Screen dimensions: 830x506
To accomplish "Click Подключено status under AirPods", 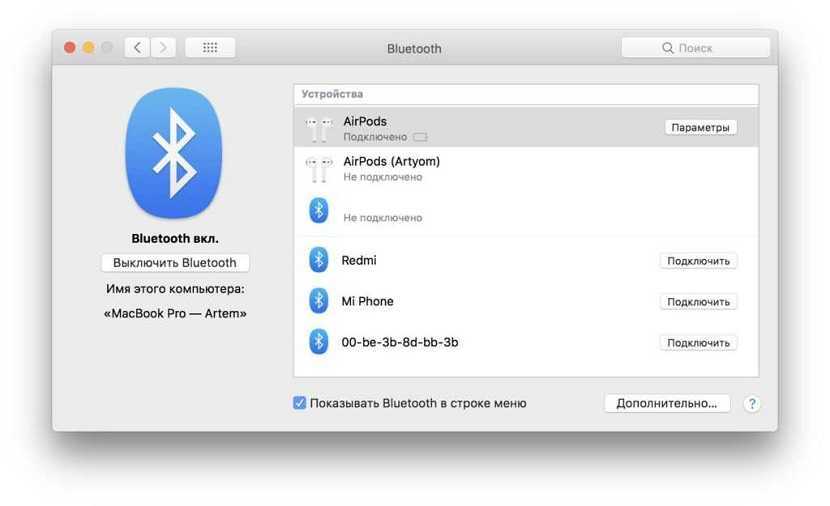I will [x=375, y=137].
